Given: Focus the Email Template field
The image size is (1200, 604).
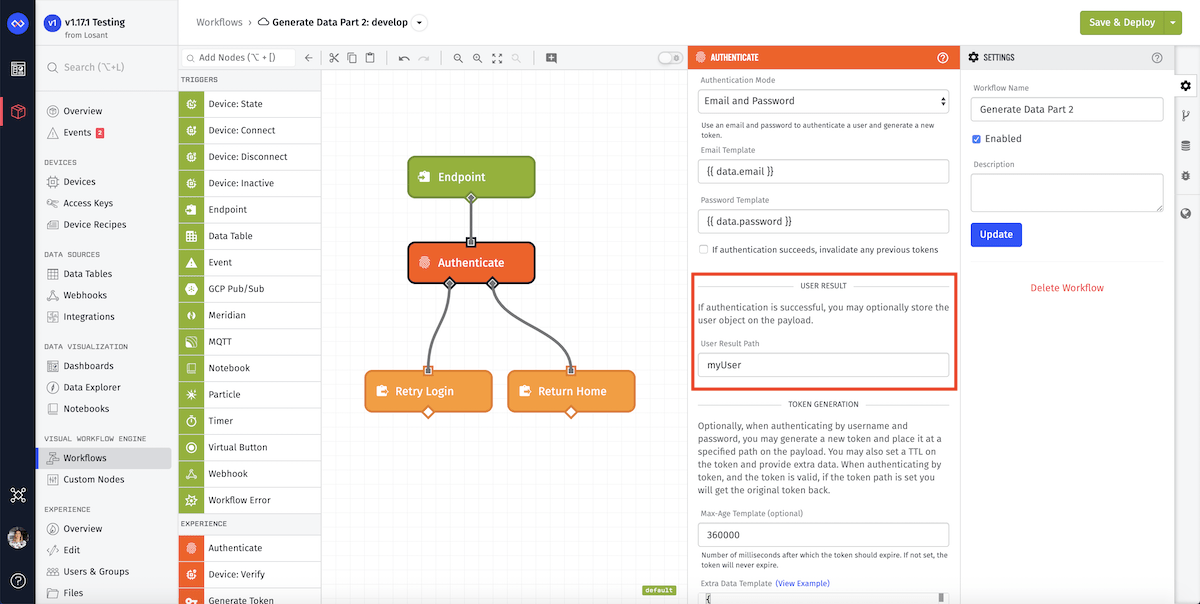Looking at the screenshot, I should (x=823, y=171).
